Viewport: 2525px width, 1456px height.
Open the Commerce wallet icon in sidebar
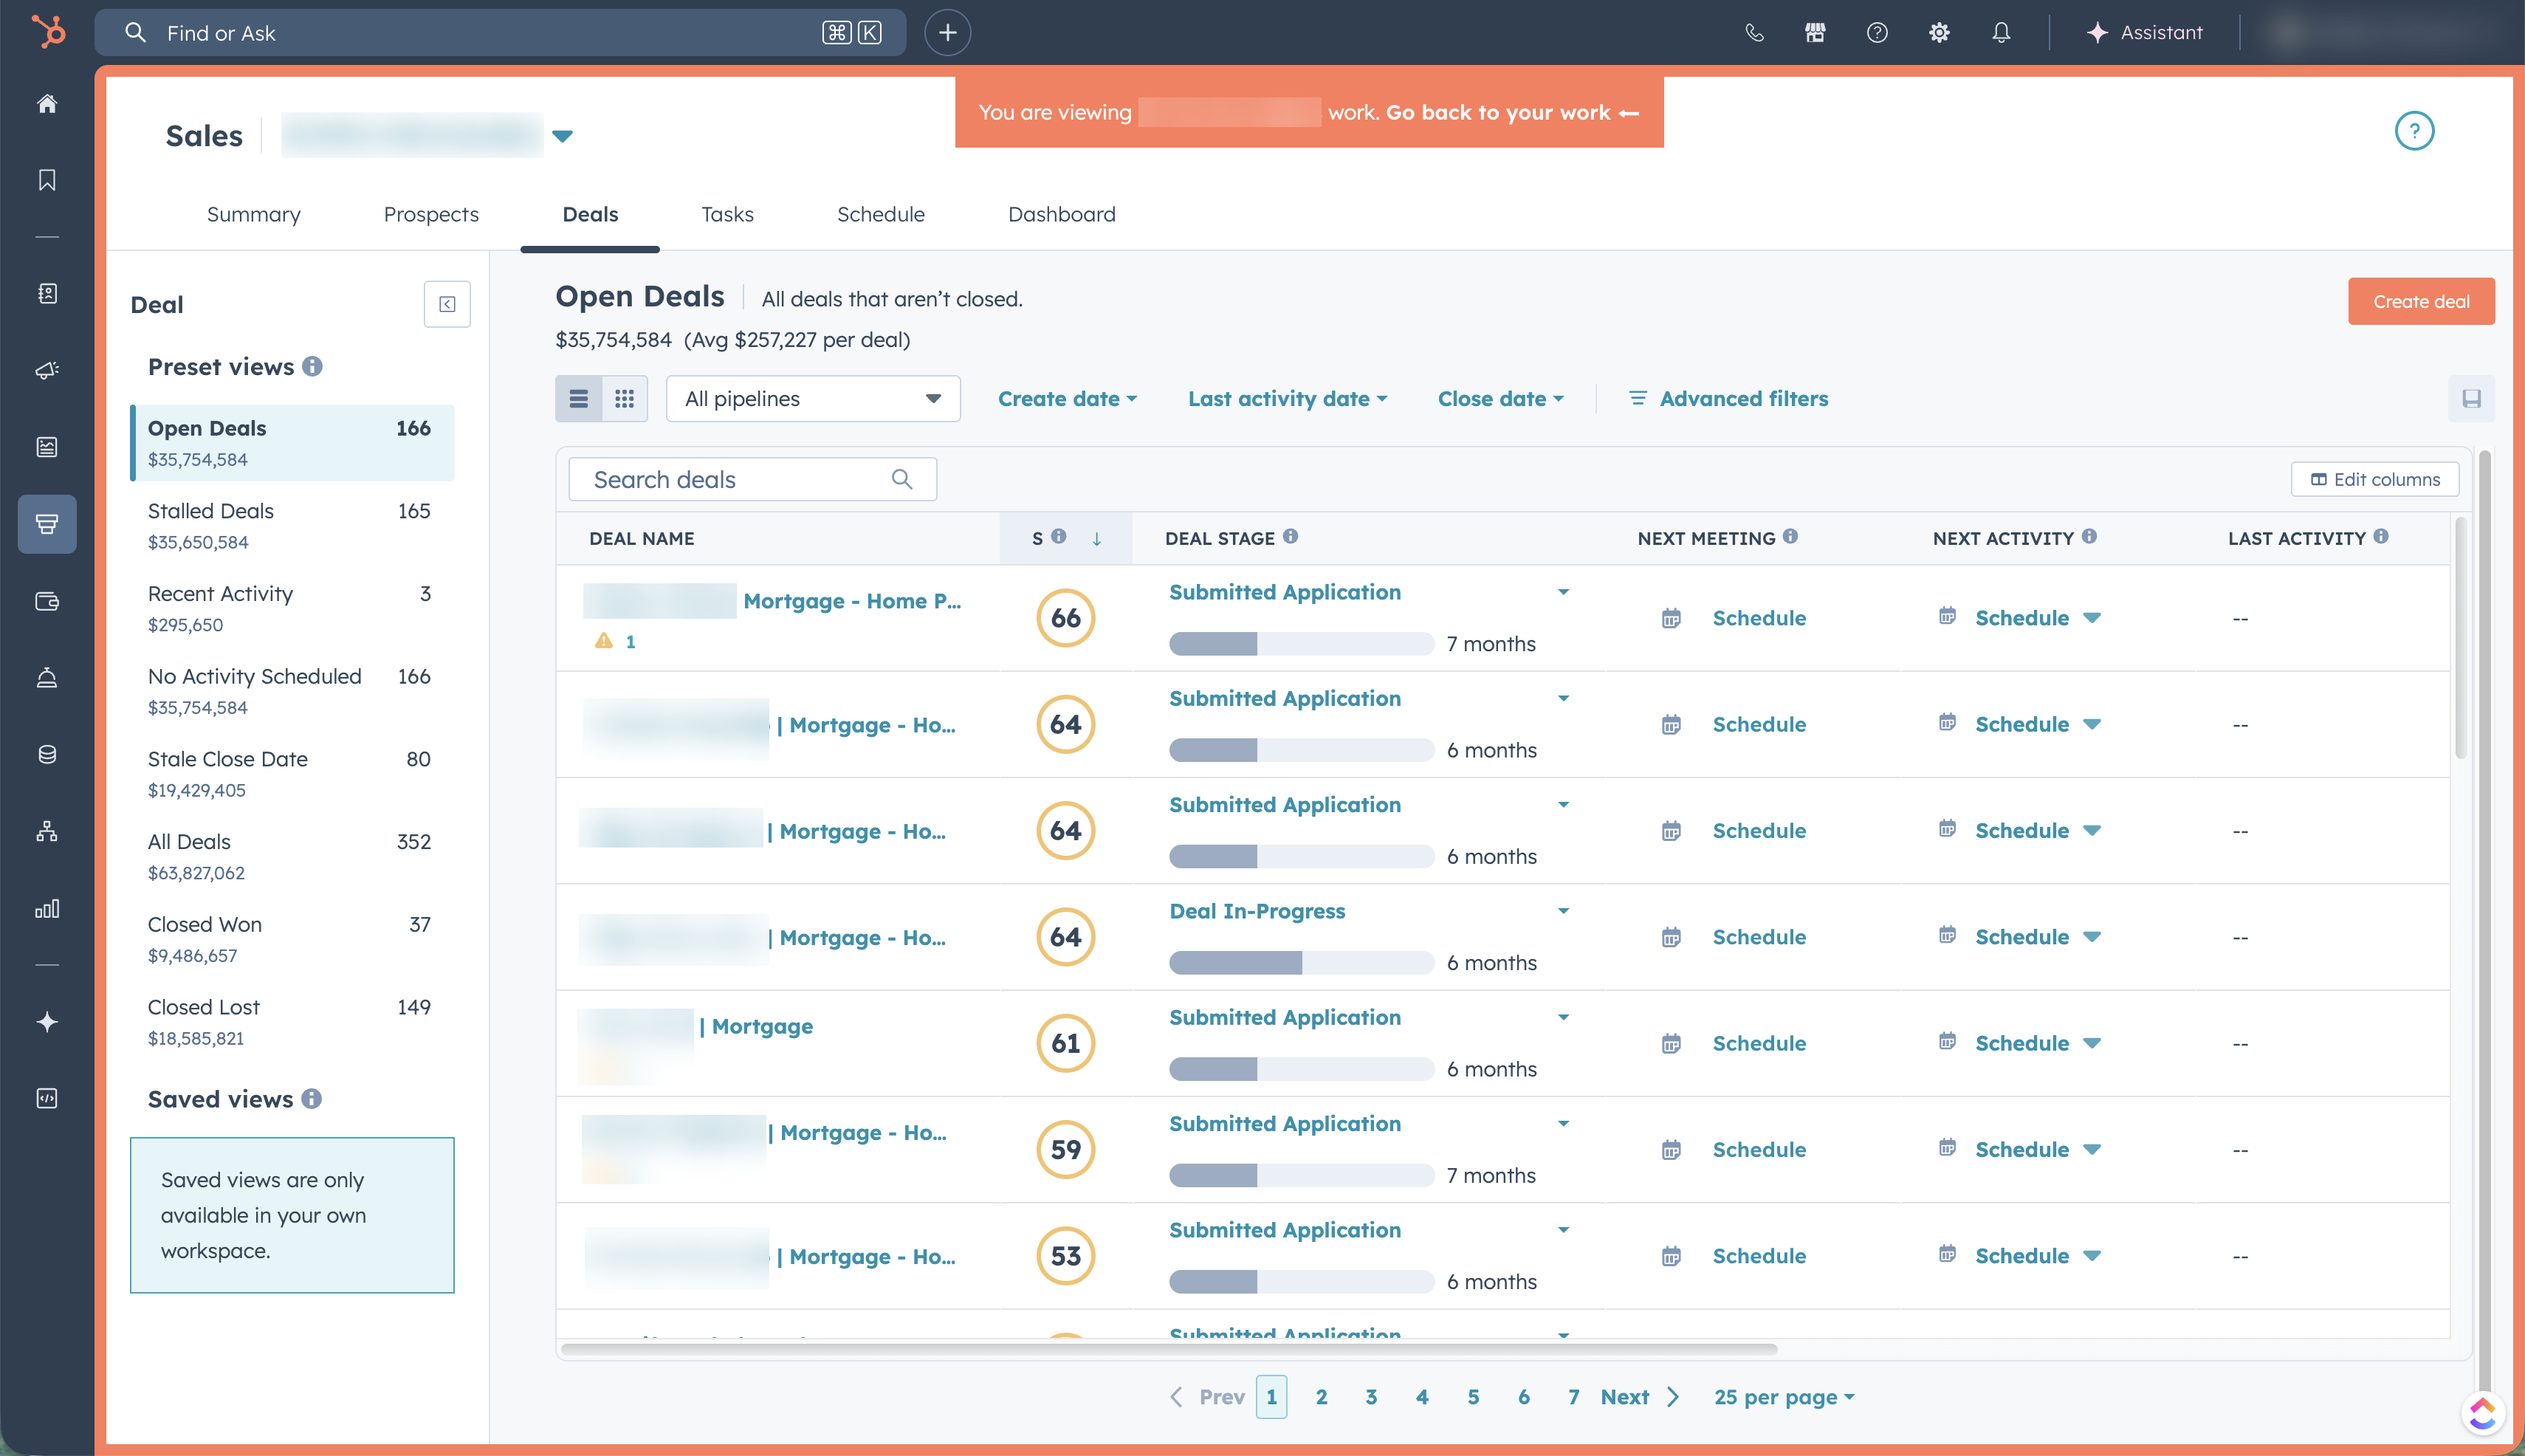(47, 601)
